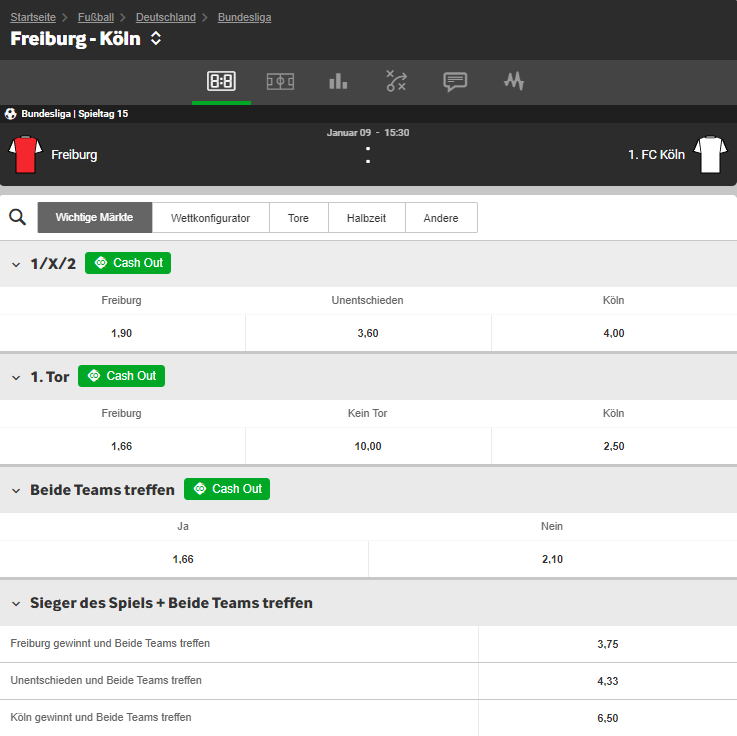Open the Deutschland breadcrumb link

(x=165, y=17)
